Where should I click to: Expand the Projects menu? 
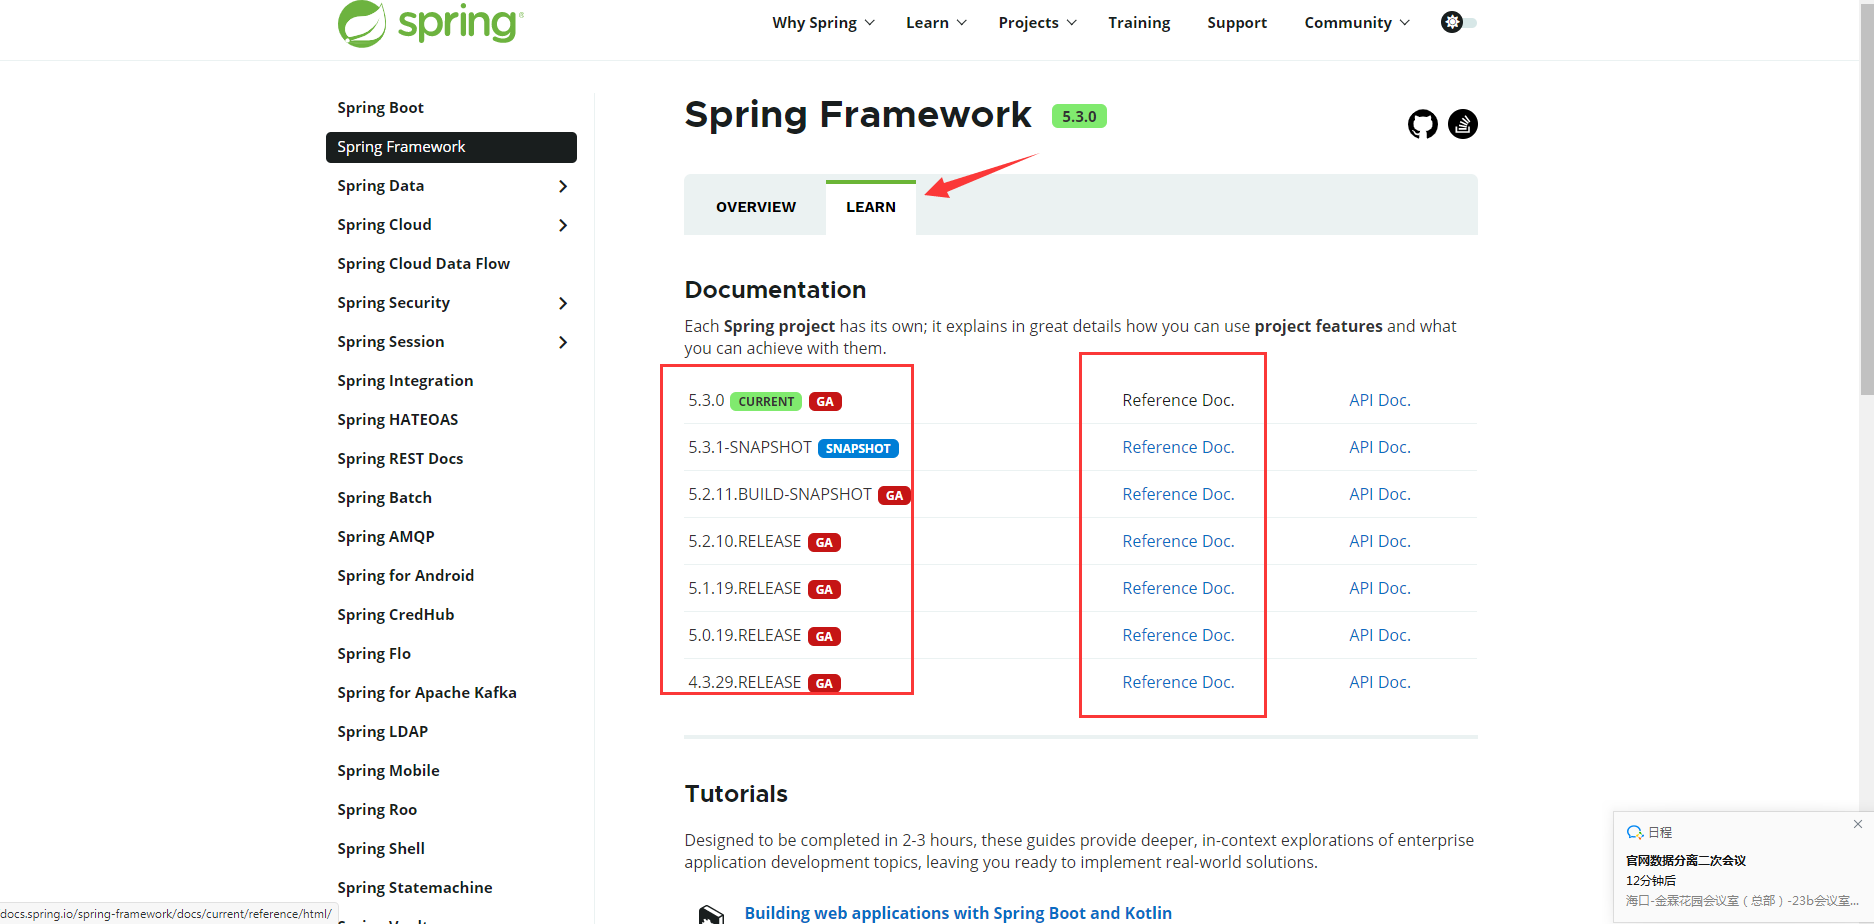[x=1037, y=22]
